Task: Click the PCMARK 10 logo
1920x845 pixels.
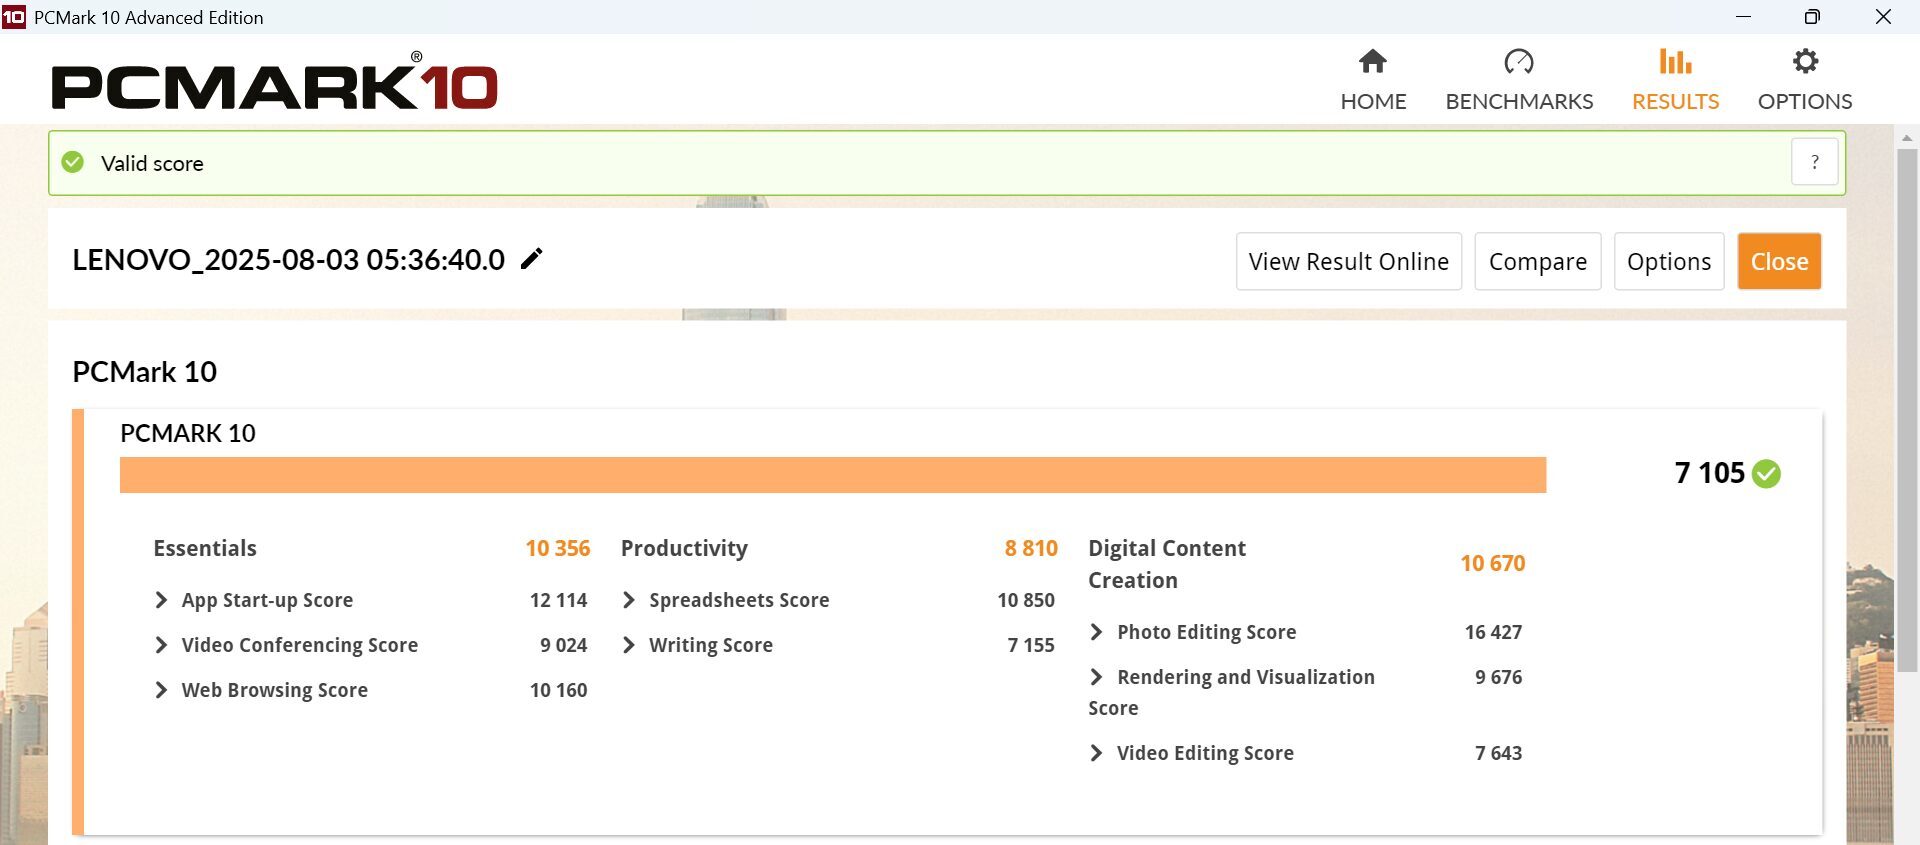Action: 274,82
